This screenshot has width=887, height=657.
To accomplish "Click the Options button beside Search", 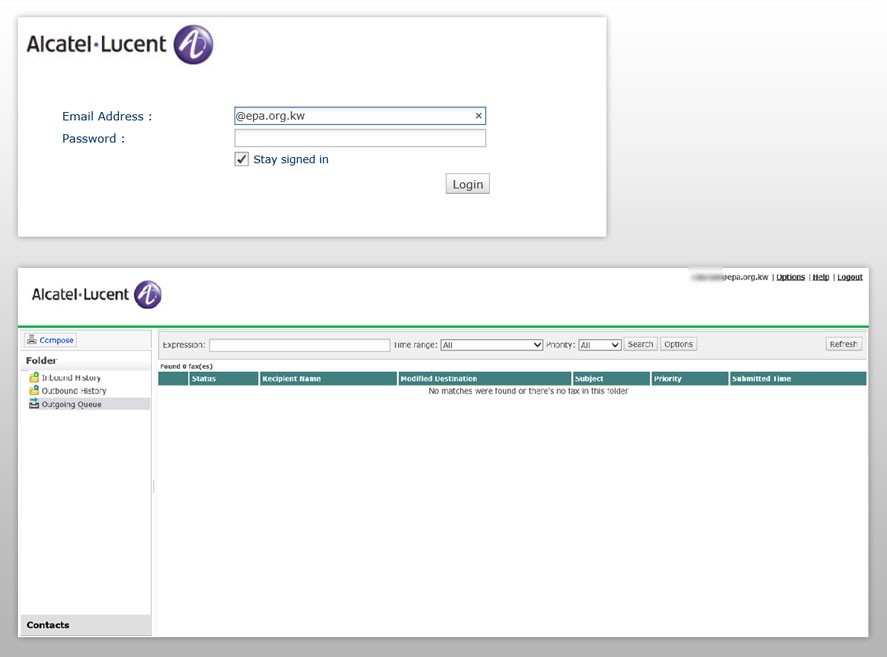I will pos(678,344).
